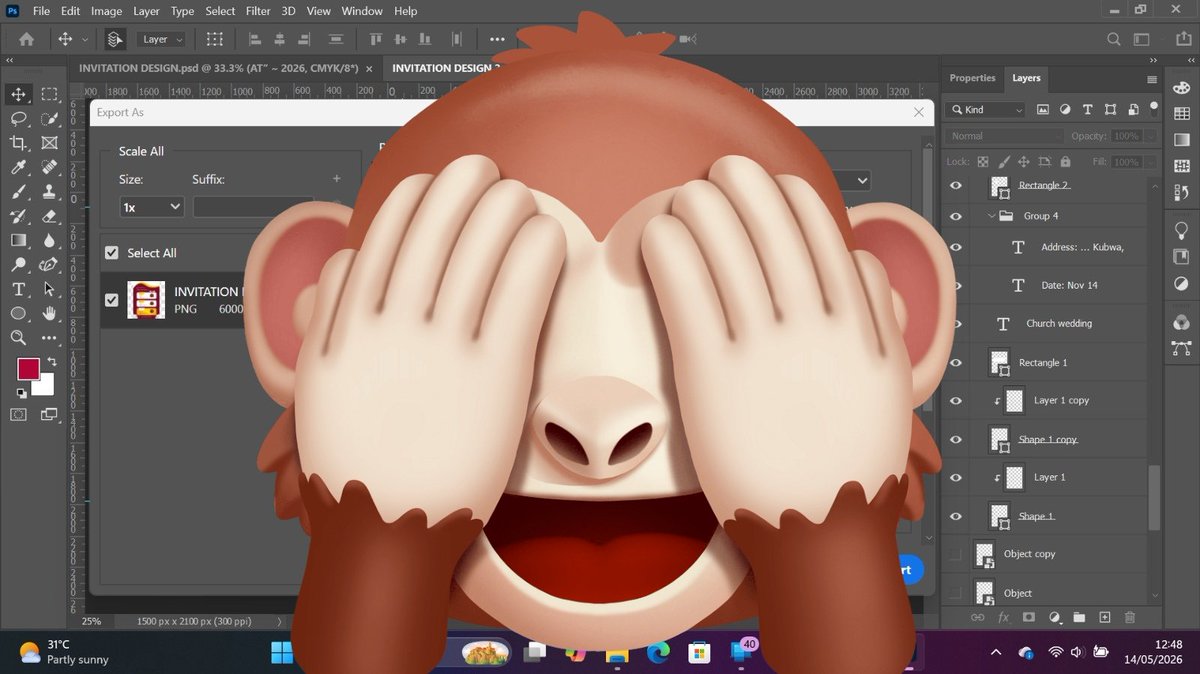Open the options bar overflow (three dots)
Screen dimensions: 1200x674
click(497, 39)
